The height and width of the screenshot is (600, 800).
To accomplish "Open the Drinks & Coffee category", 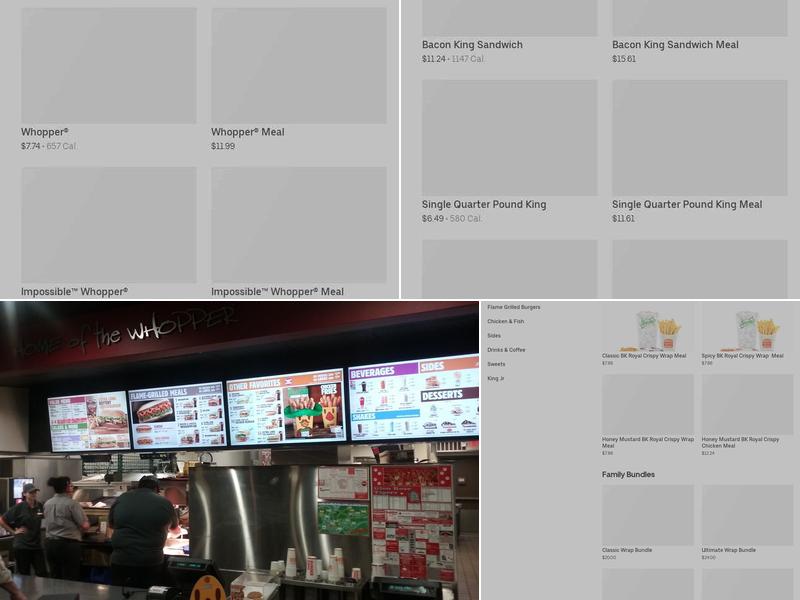I will (x=506, y=350).
